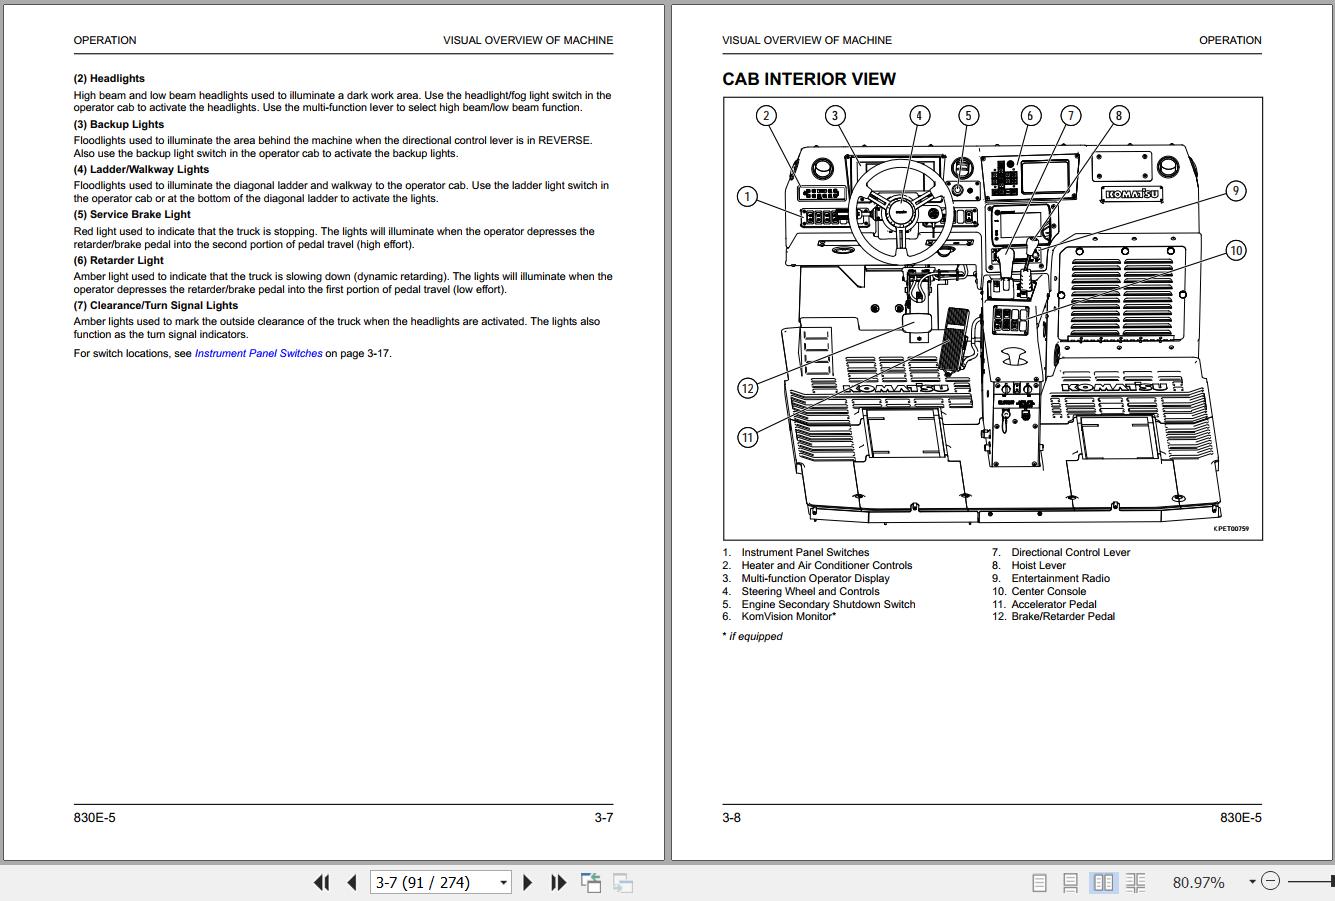1335x901 pixels.
Task: Click the '(5) Service Brake Light' heading
Action: 132,214
